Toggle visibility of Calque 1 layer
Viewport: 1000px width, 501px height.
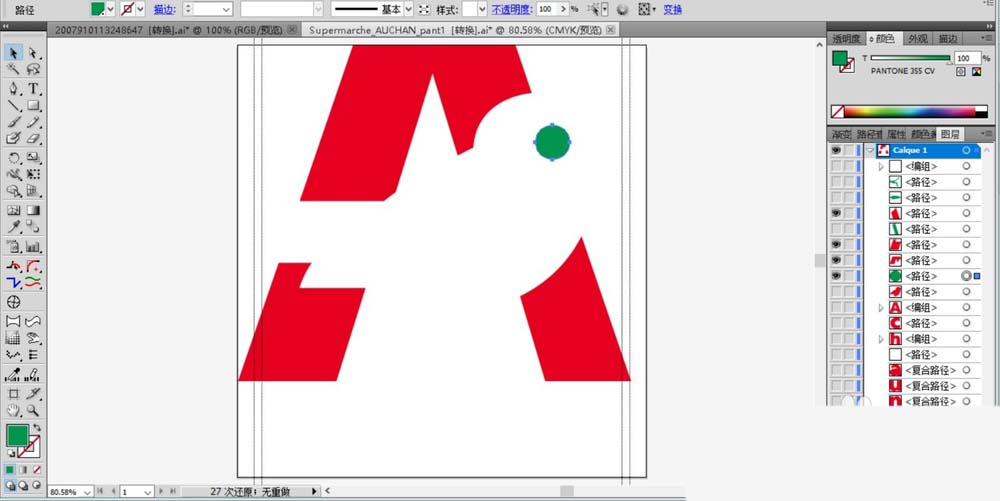836,150
